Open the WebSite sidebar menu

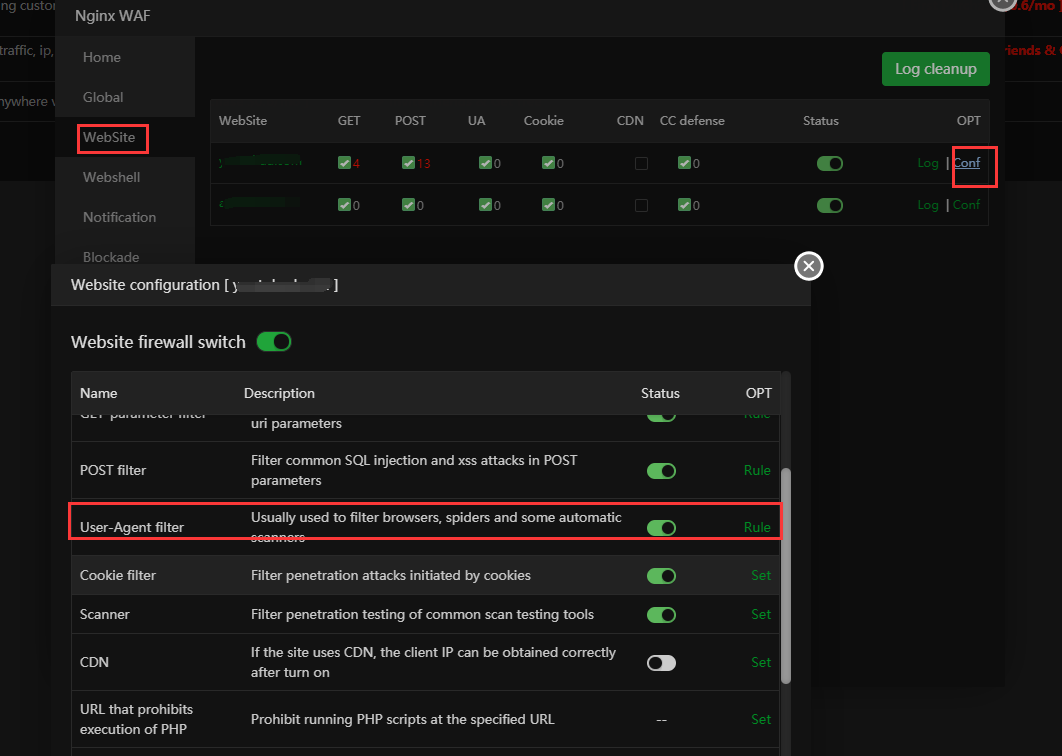(x=109, y=137)
